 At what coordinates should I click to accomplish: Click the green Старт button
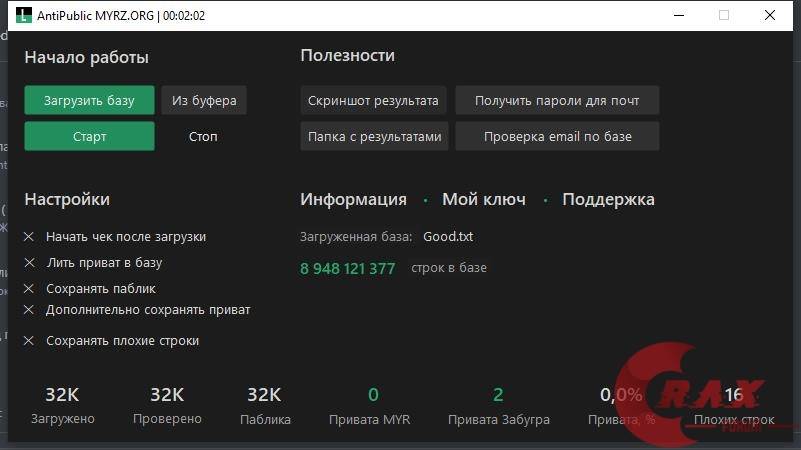click(89, 136)
